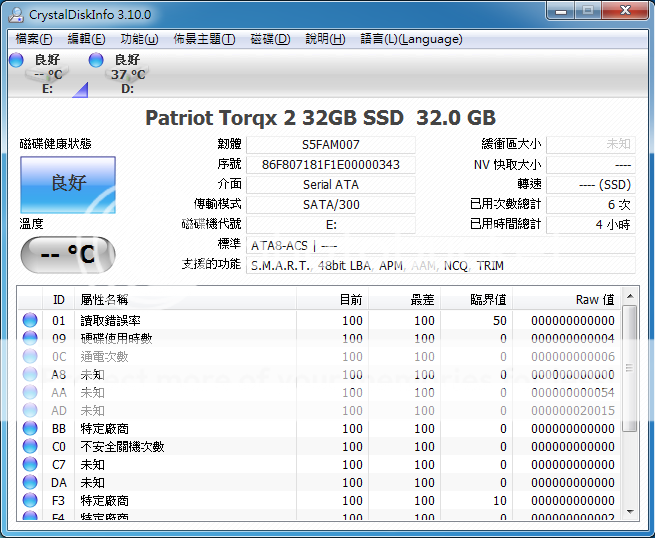
Task: Click status orb for ID F3 row
Action: 30,500
